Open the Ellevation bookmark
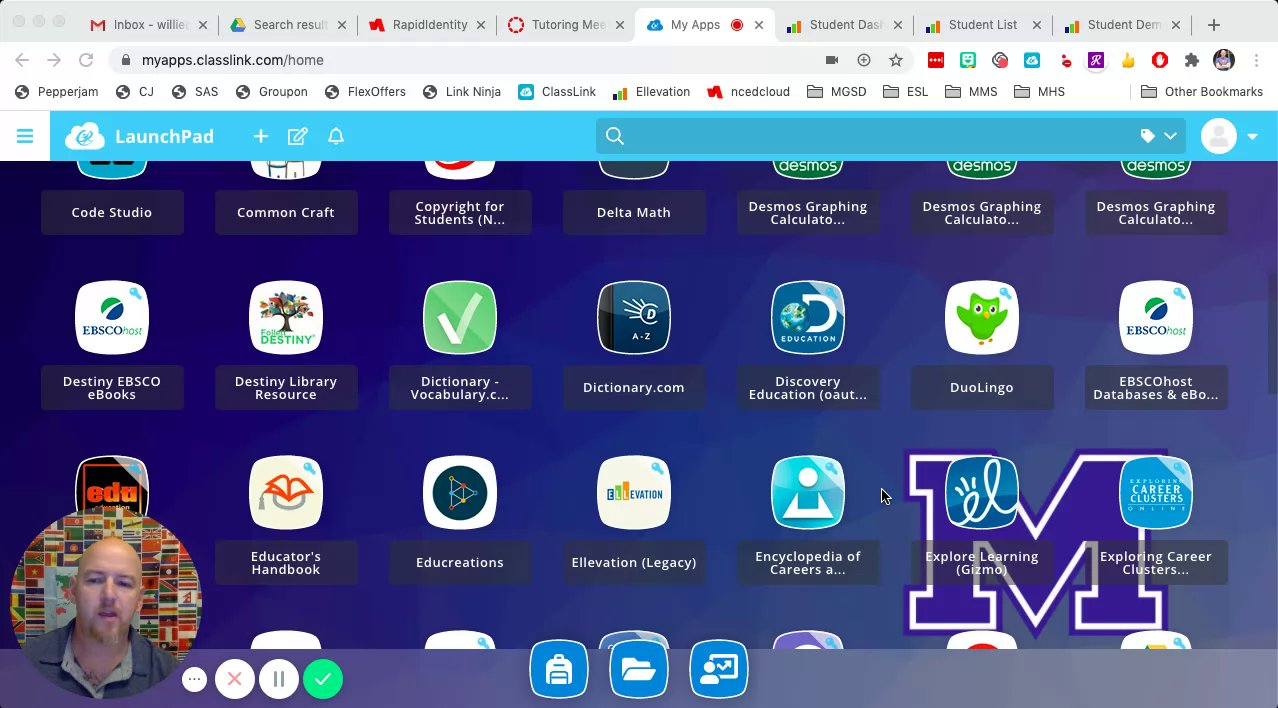The width and height of the screenshot is (1278, 708). tap(650, 92)
